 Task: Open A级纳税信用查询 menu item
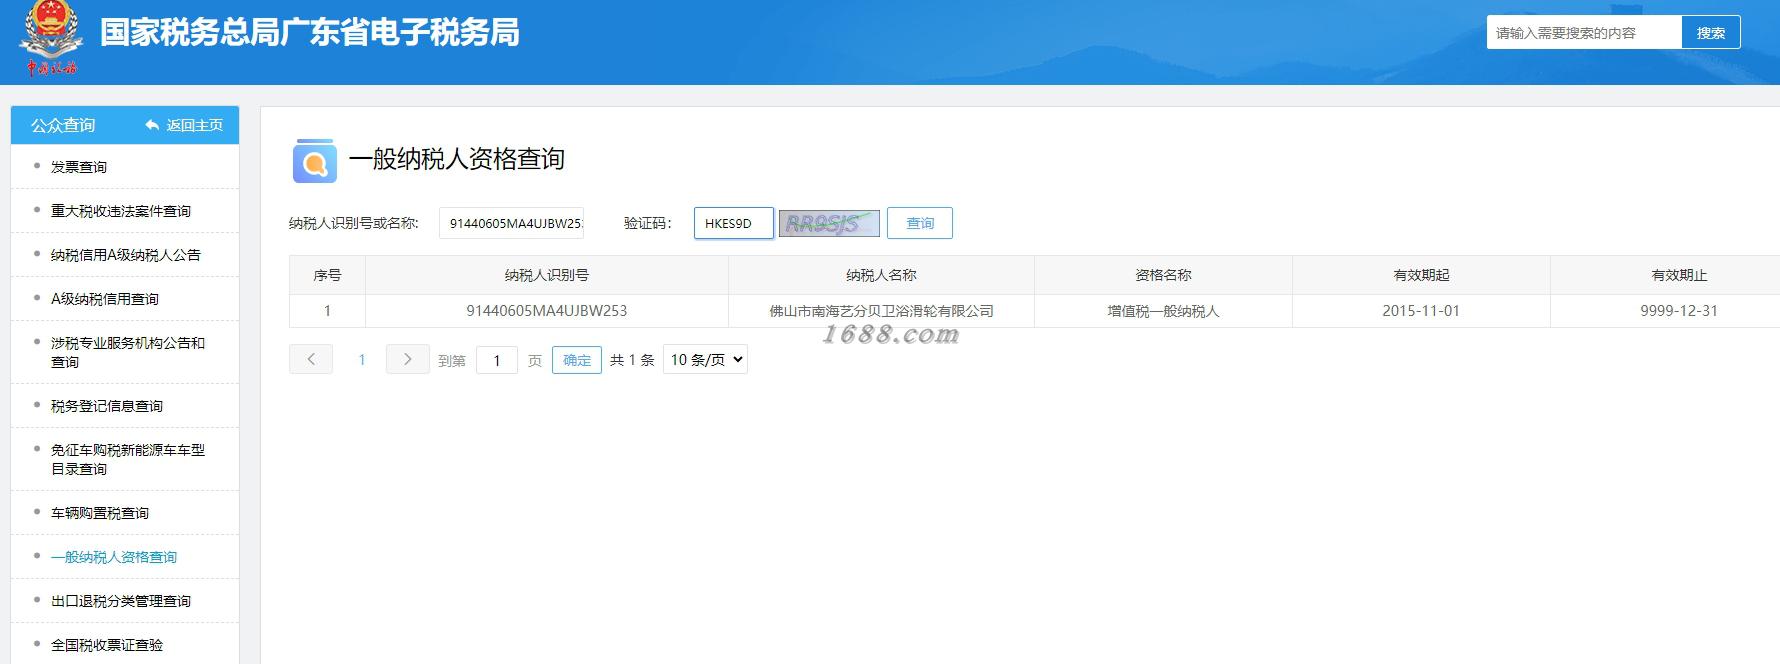point(105,299)
